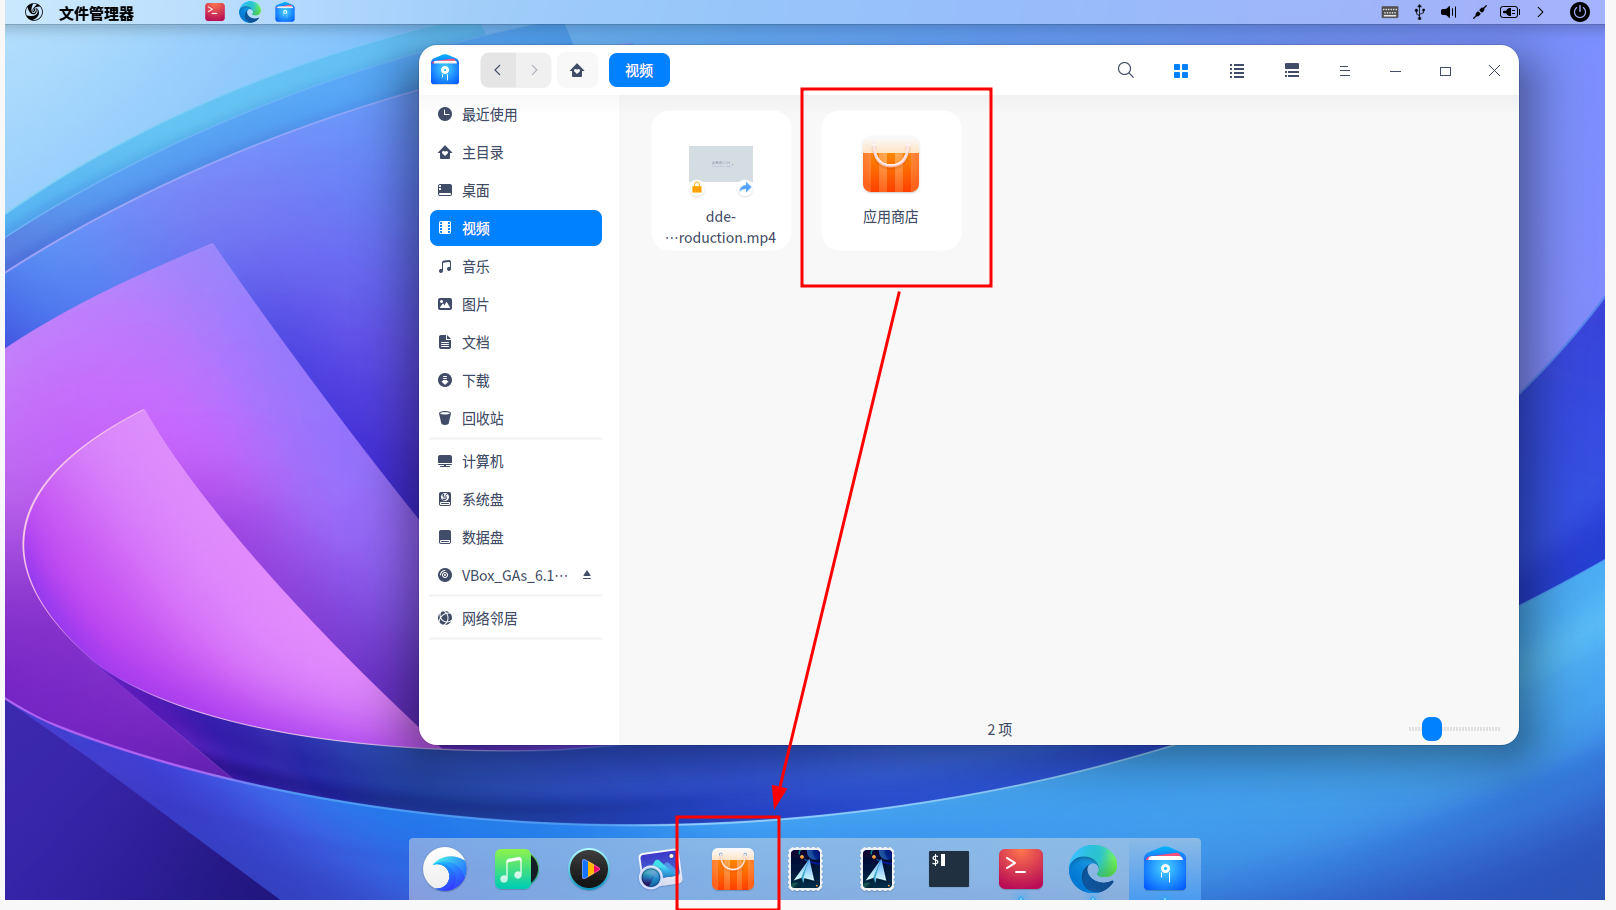
Task: Expand the tray with right chevron
Action: coord(1541,12)
